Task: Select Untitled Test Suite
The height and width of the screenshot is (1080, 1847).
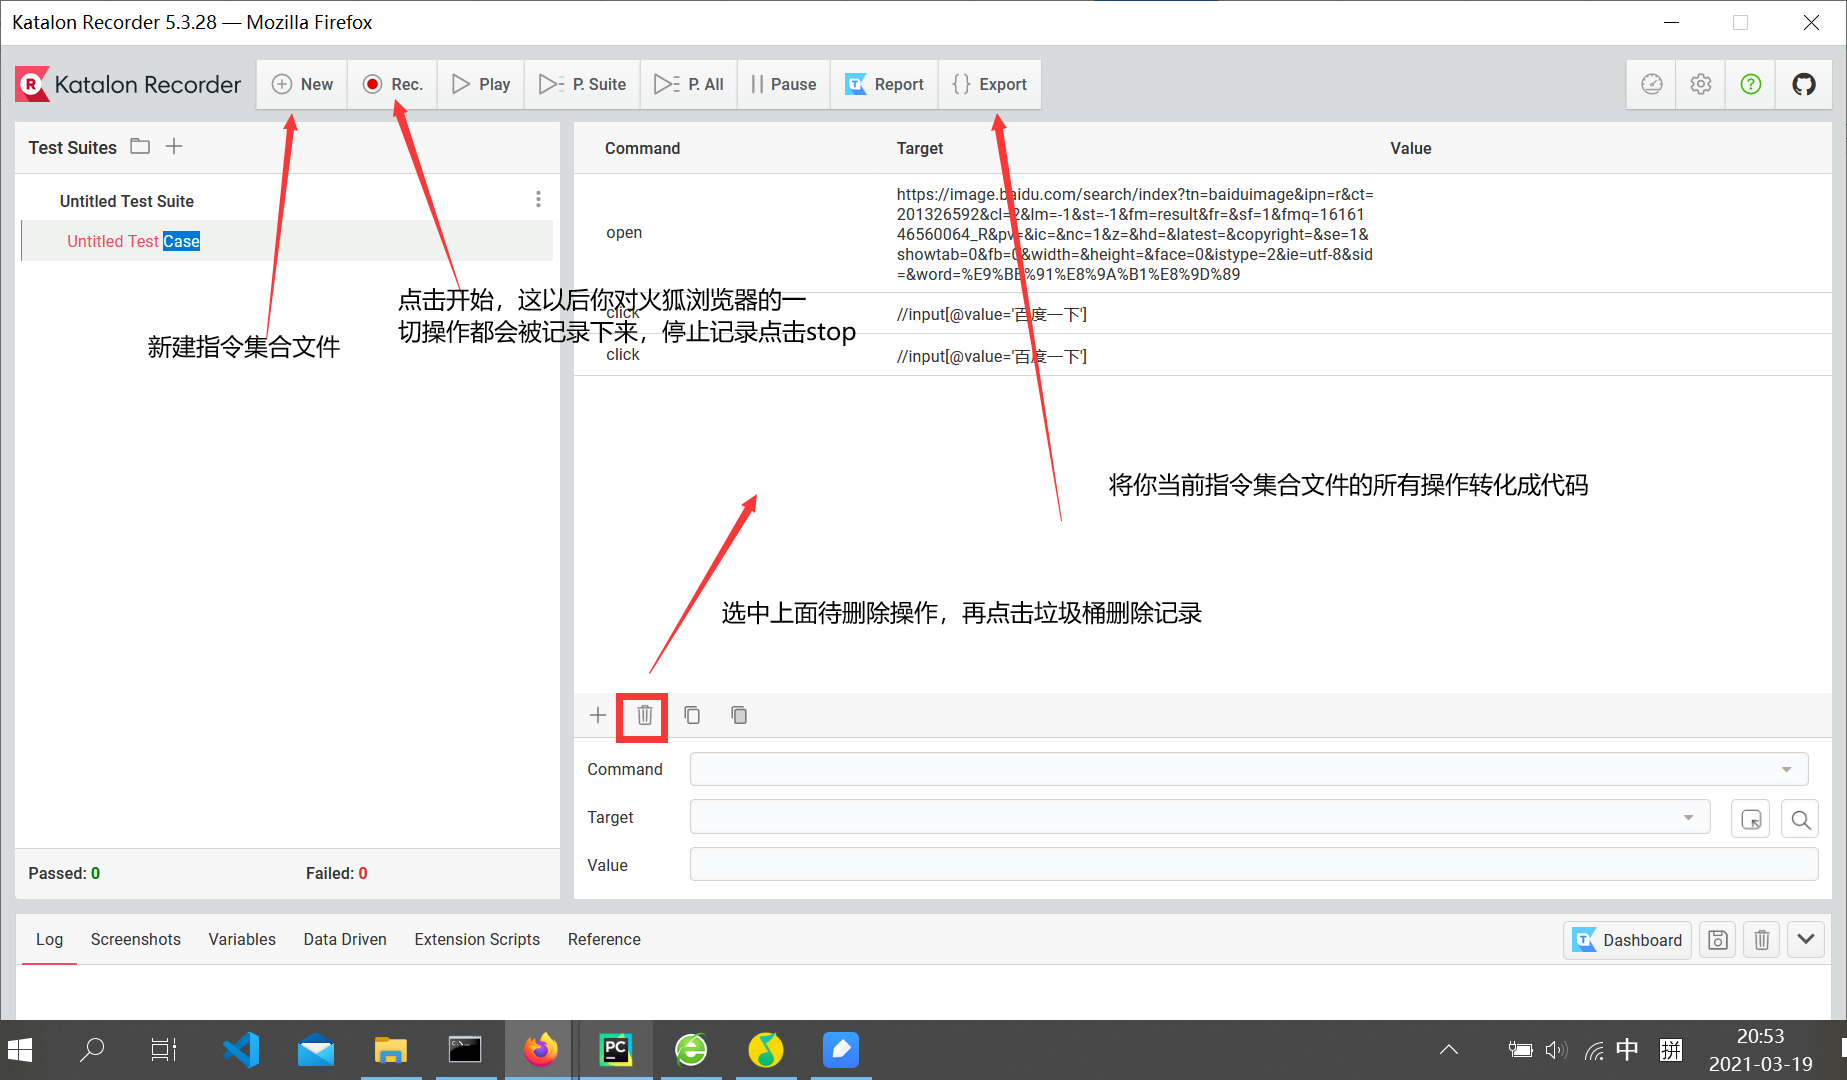Action: (127, 201)
